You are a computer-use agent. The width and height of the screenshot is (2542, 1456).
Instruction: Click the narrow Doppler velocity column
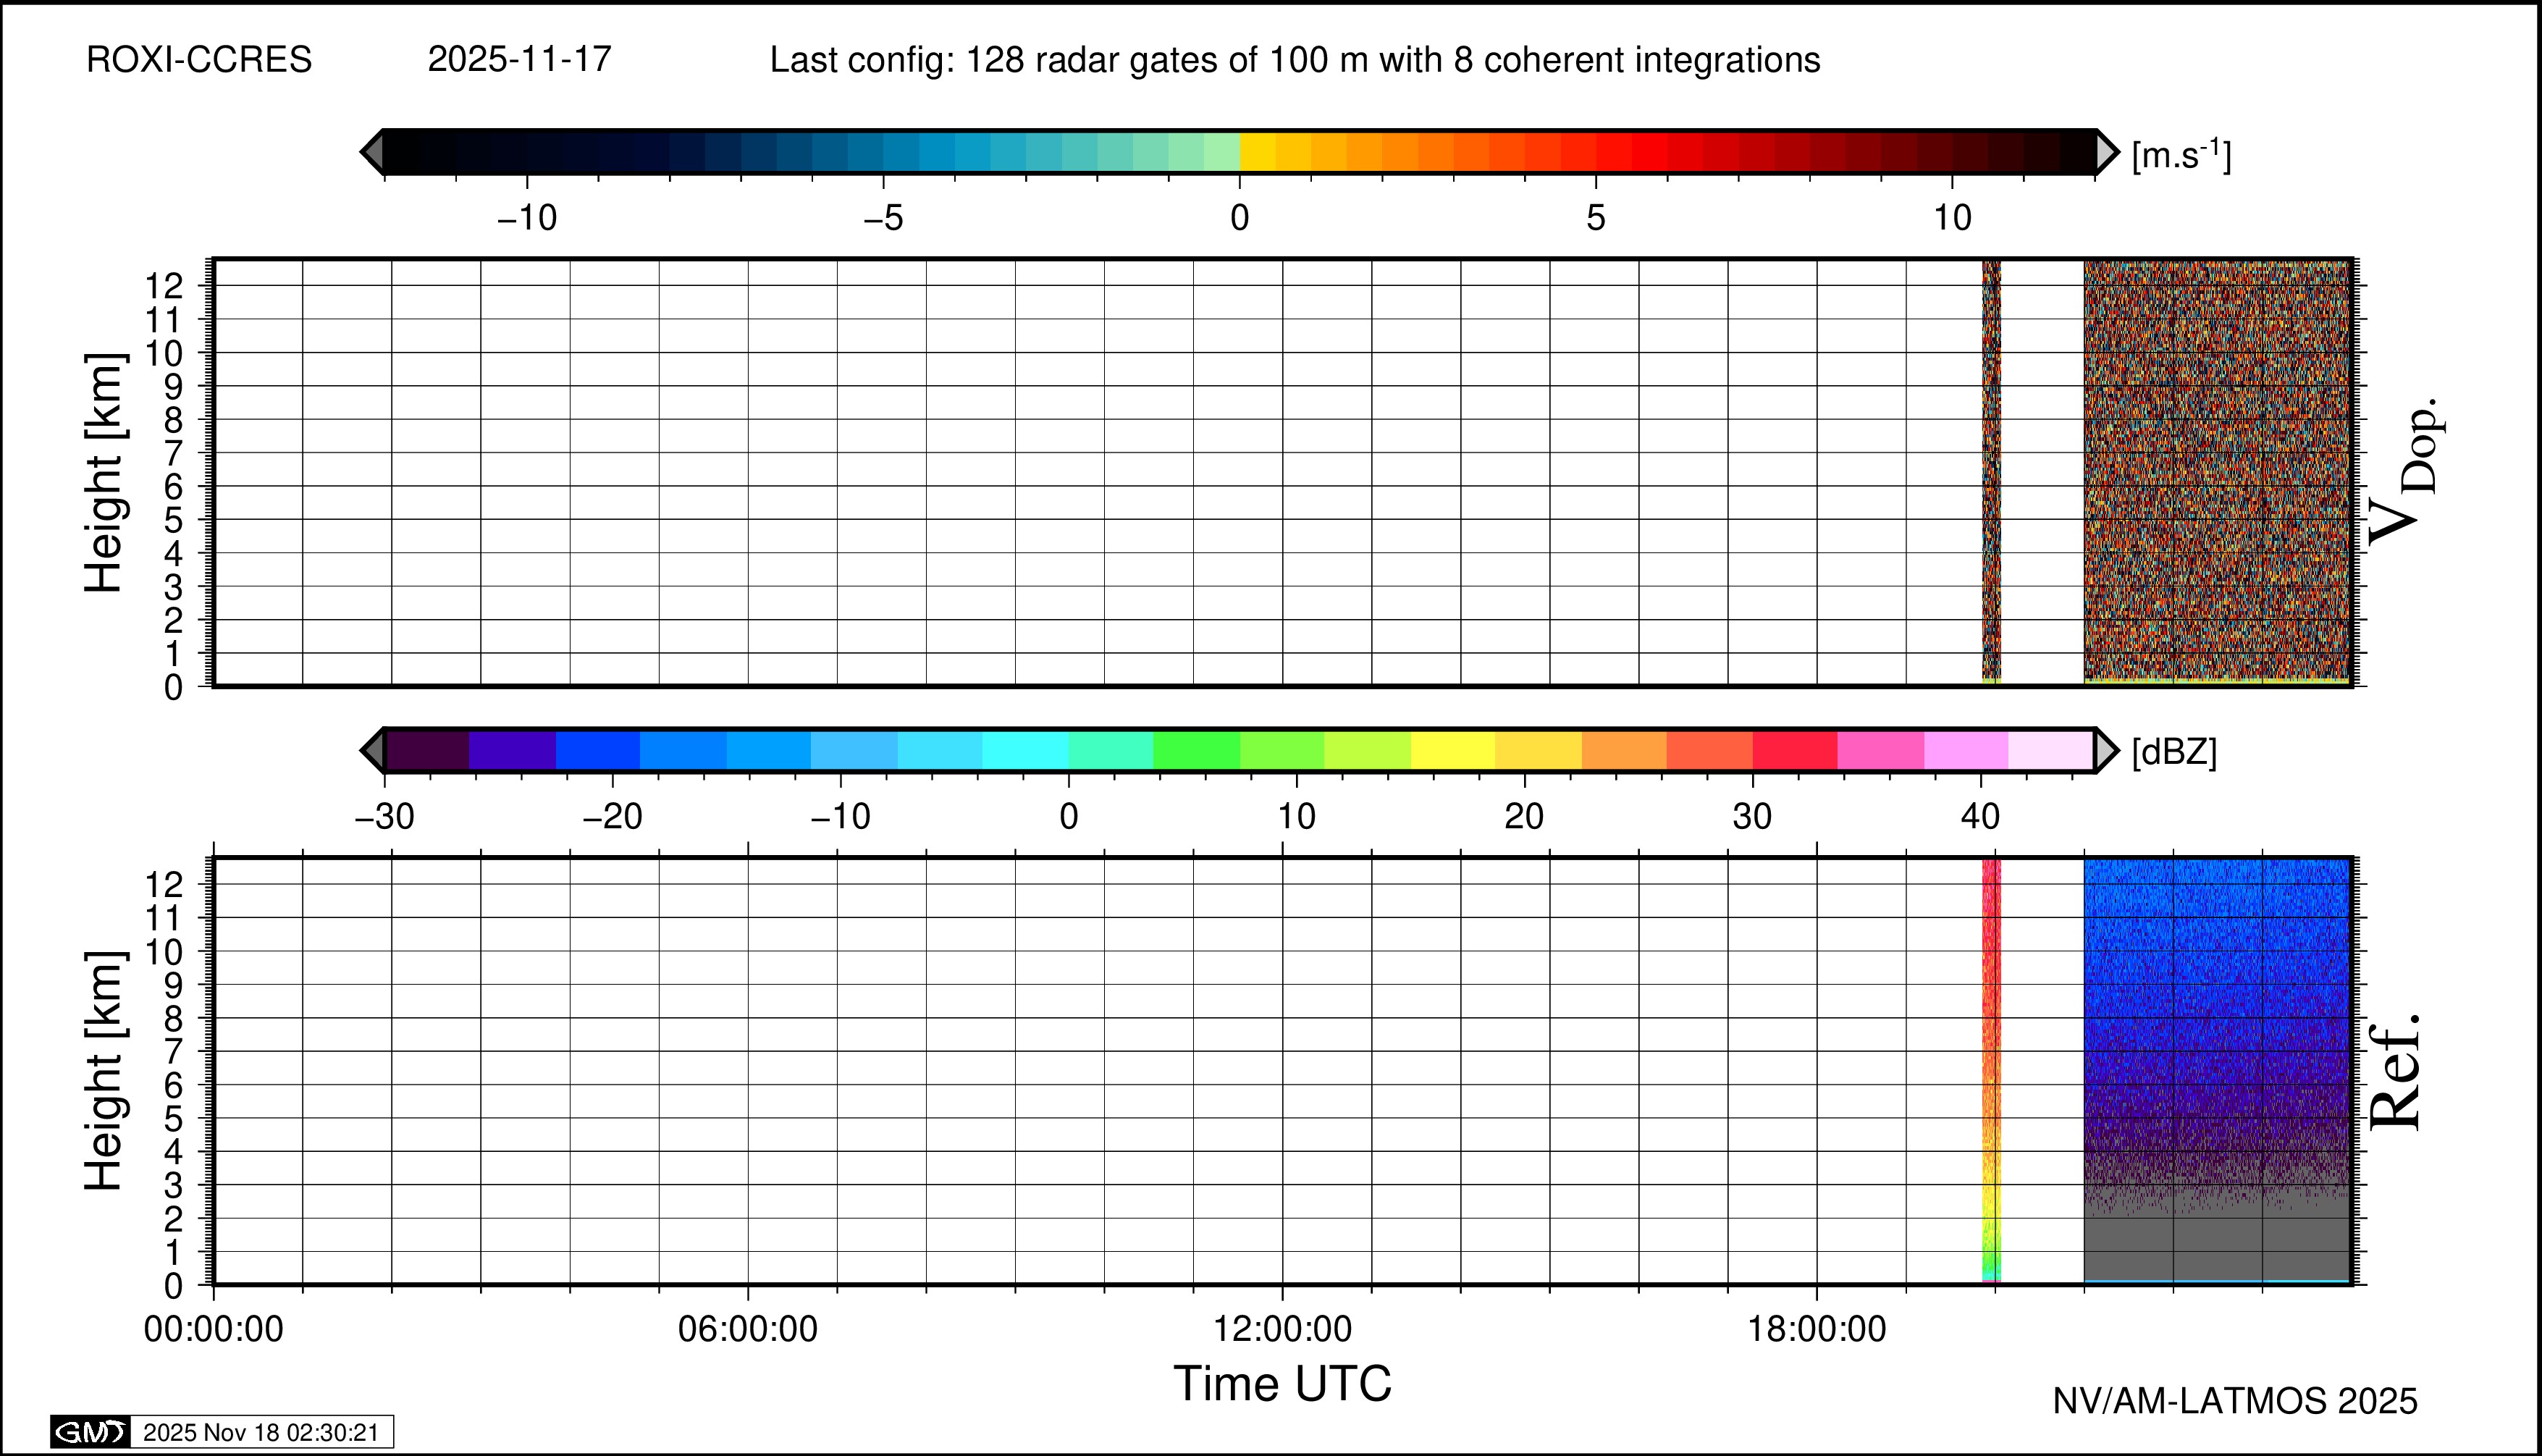[1991, 470]
